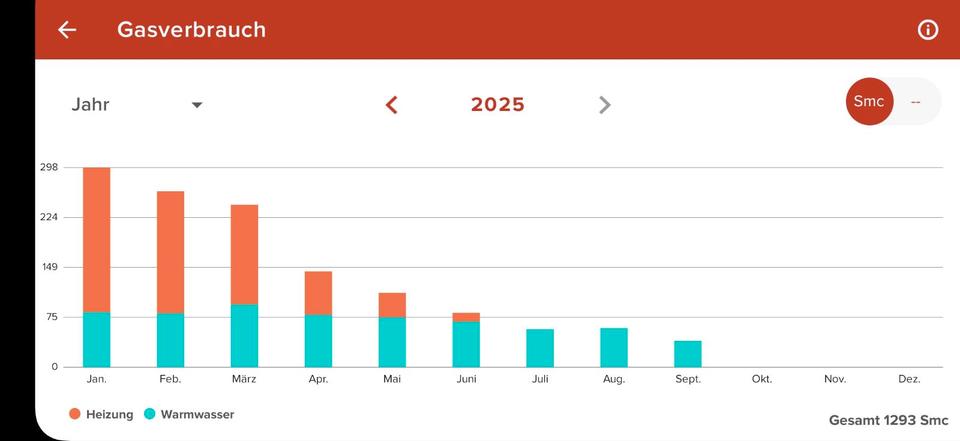960x441 pixels.
Task: Click the Juli warm water bar
Action: (540, 348)
